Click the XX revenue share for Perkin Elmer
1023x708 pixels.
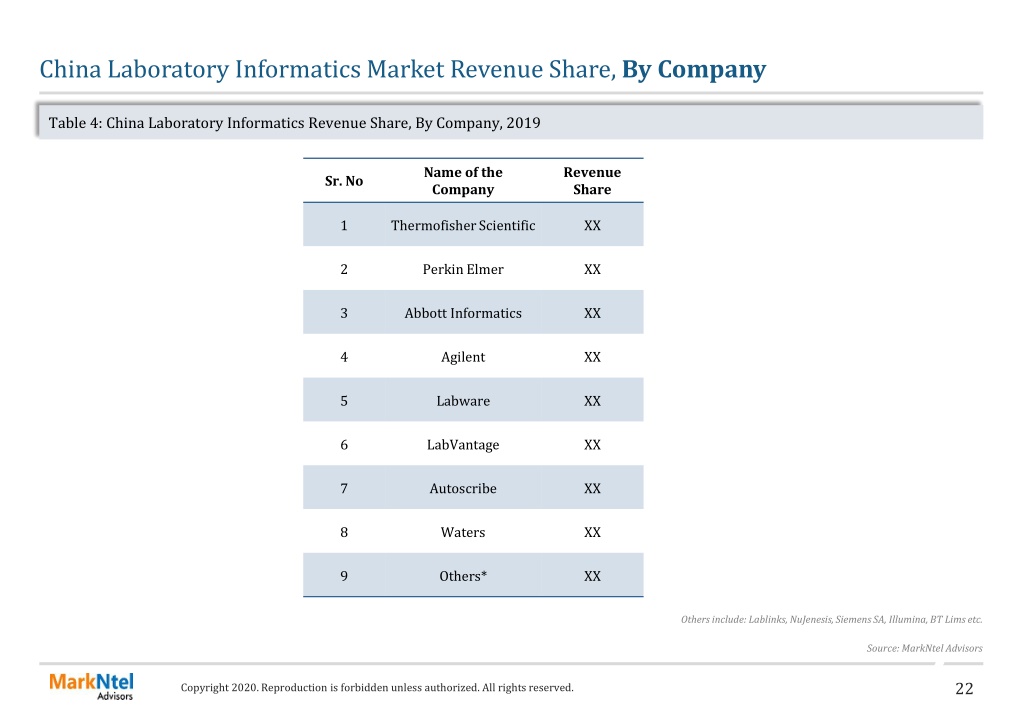coord(592,269)
